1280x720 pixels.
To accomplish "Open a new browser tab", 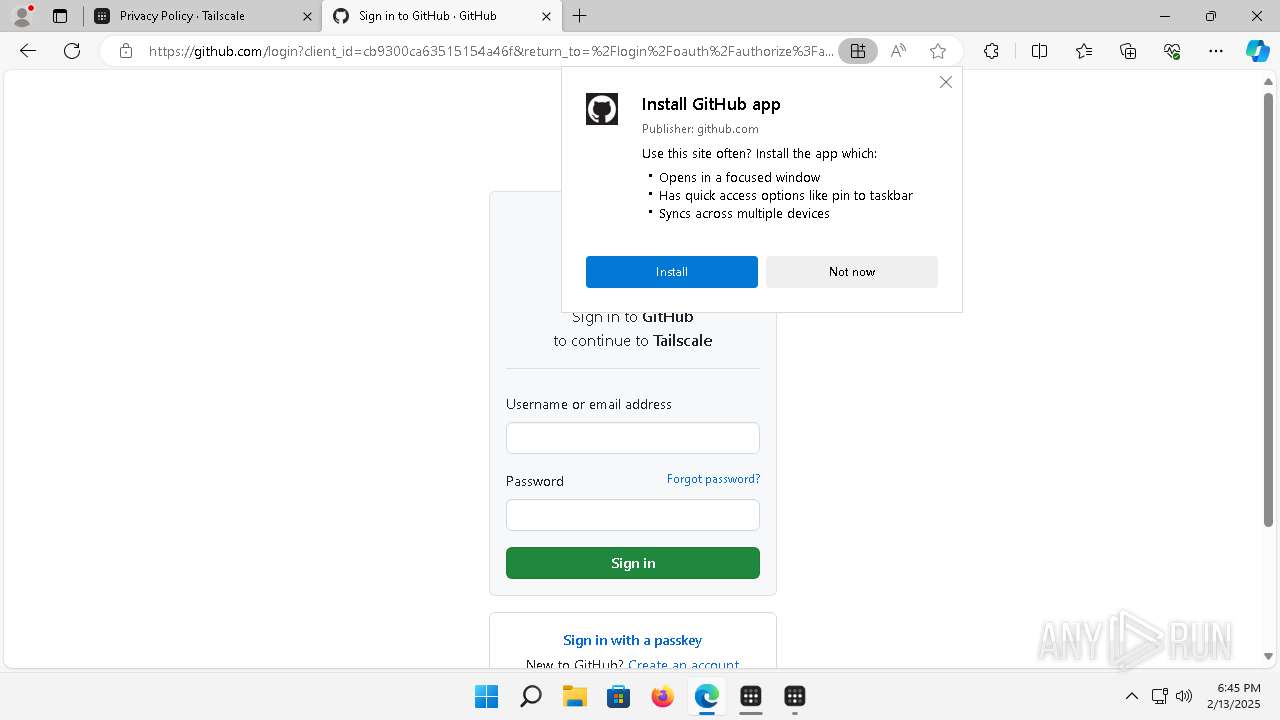I will [580, 16].
